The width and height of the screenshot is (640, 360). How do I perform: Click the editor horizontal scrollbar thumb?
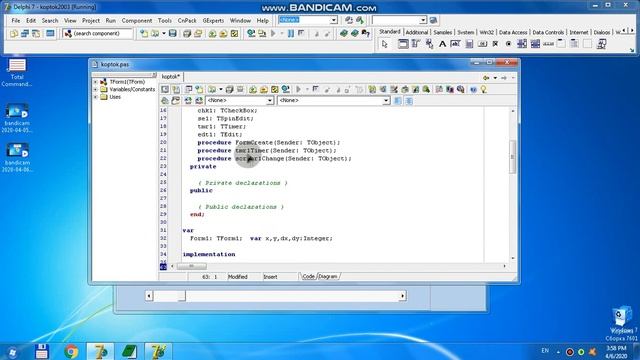[x=191, y=266]
